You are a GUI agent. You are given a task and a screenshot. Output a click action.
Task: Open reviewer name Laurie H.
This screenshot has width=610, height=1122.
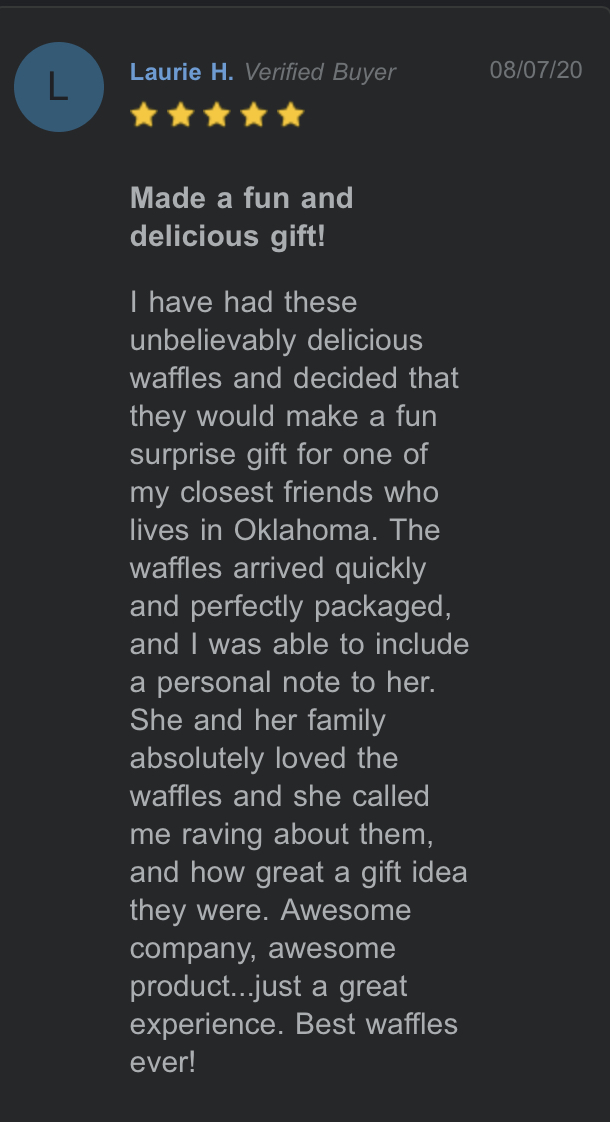pos(182,72)
